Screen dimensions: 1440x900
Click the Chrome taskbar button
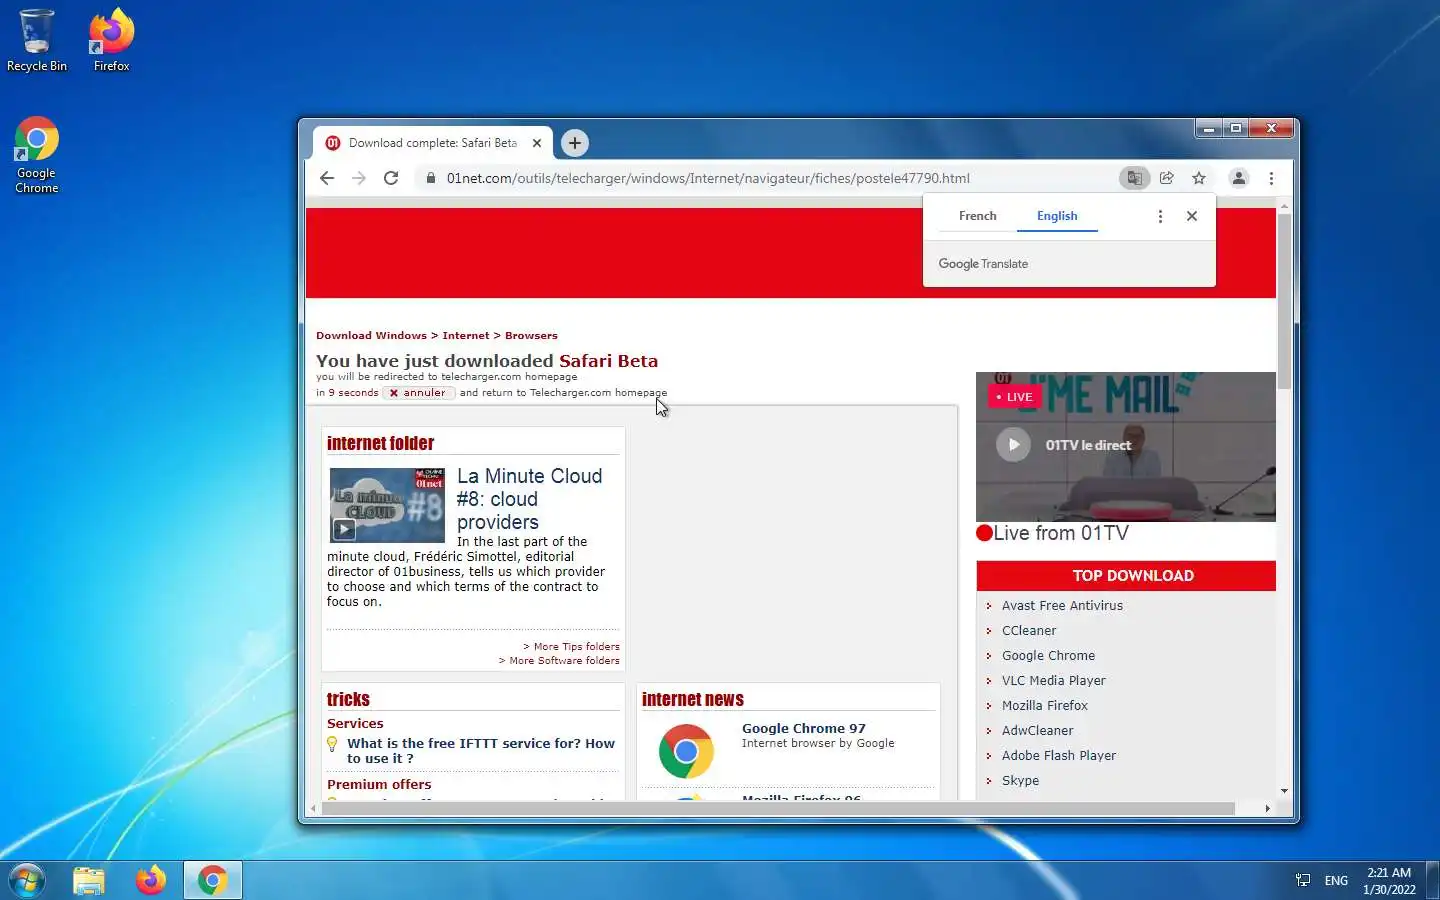pos(212,880)
